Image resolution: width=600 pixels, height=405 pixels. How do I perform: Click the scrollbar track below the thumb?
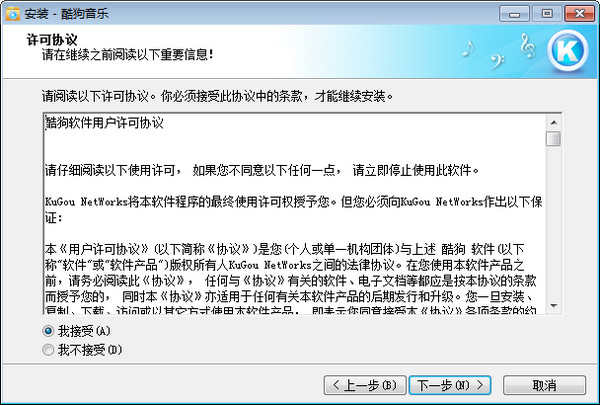(x=553, y=222)
